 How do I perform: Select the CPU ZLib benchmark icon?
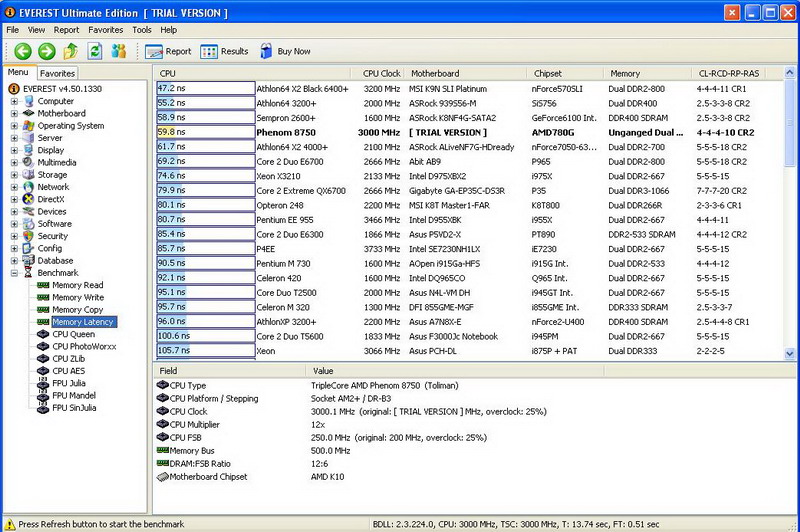coord(43,359)
